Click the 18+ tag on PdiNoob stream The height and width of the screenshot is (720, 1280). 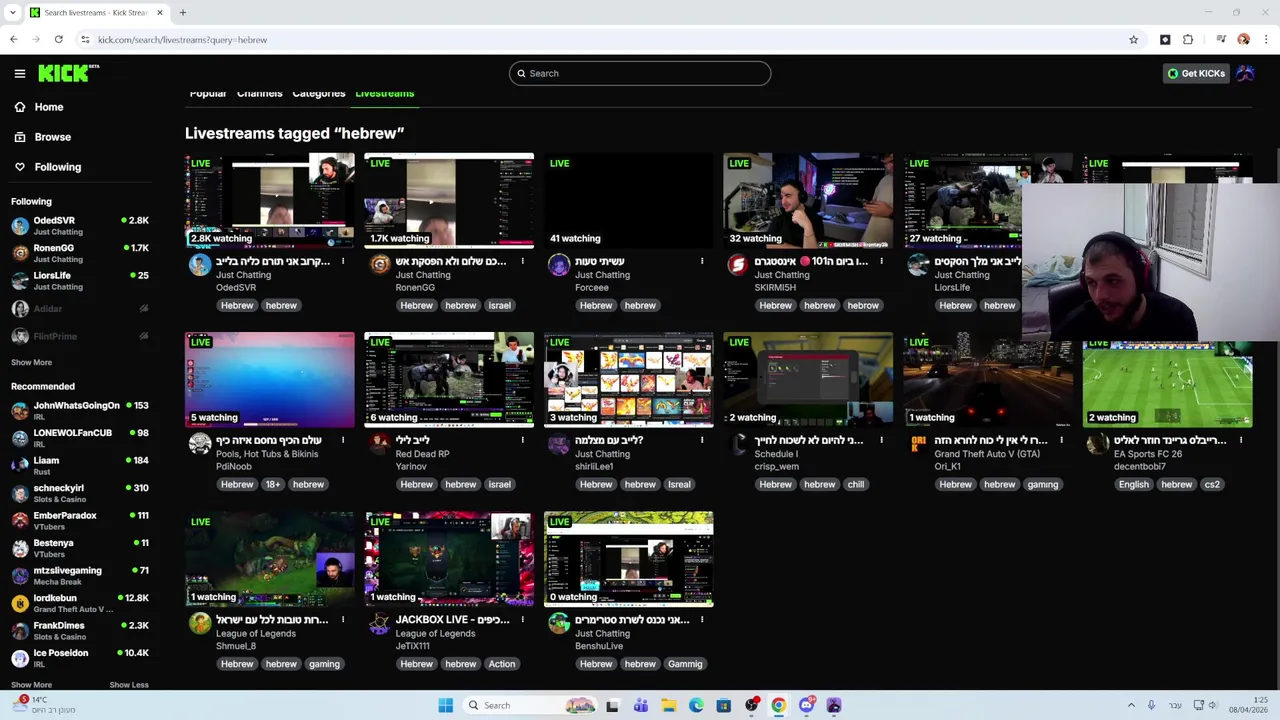pos(272,484)
